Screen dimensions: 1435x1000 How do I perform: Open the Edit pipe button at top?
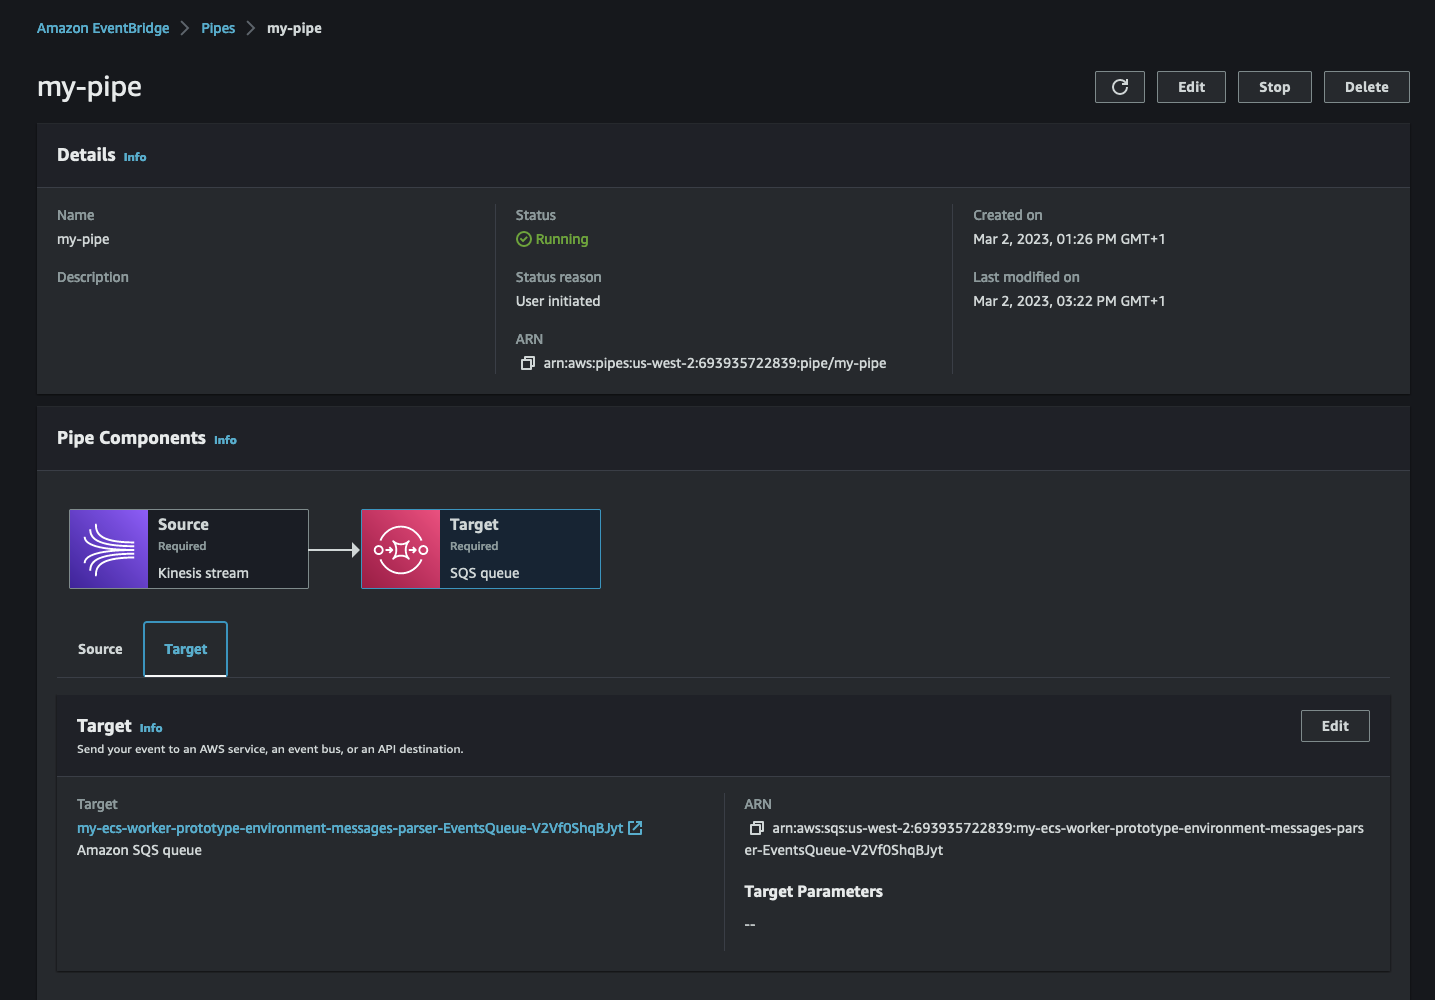[x=1191, y=87]
